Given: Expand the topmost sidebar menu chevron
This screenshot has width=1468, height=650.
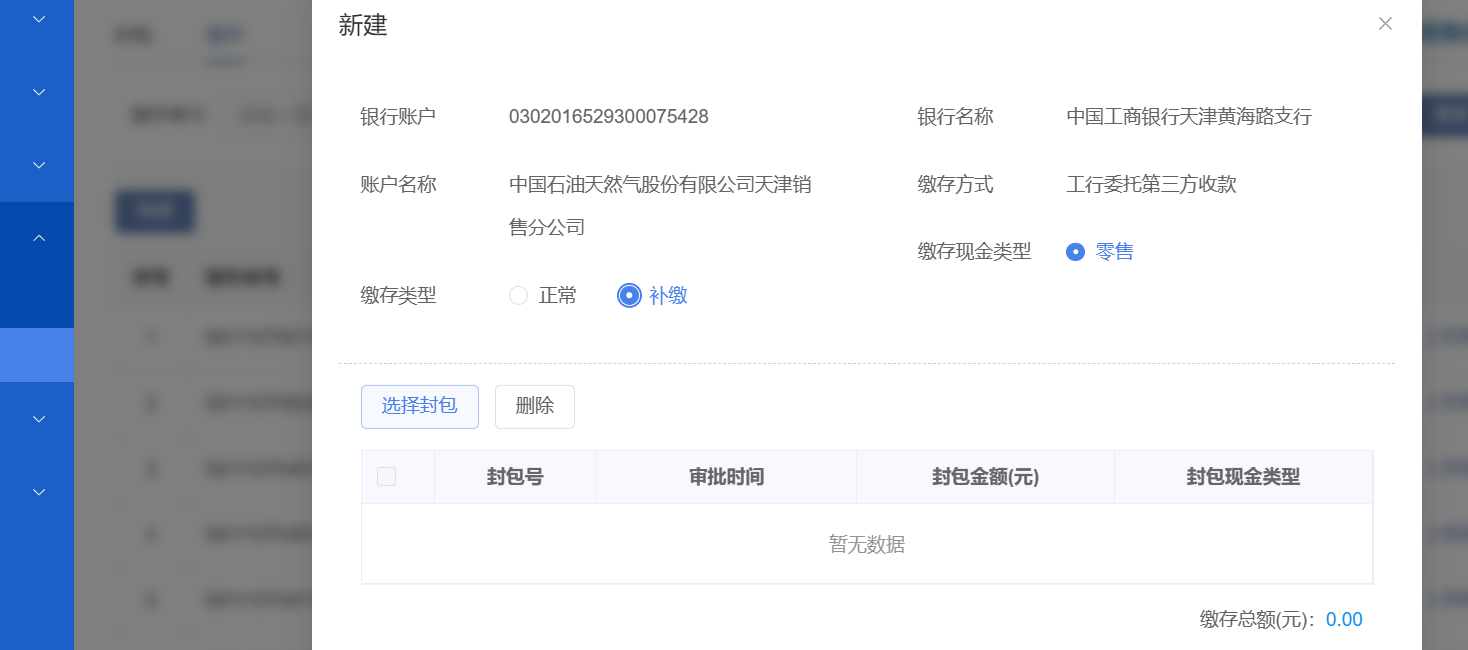Looking at the screenshot, I should click(39, 19).
